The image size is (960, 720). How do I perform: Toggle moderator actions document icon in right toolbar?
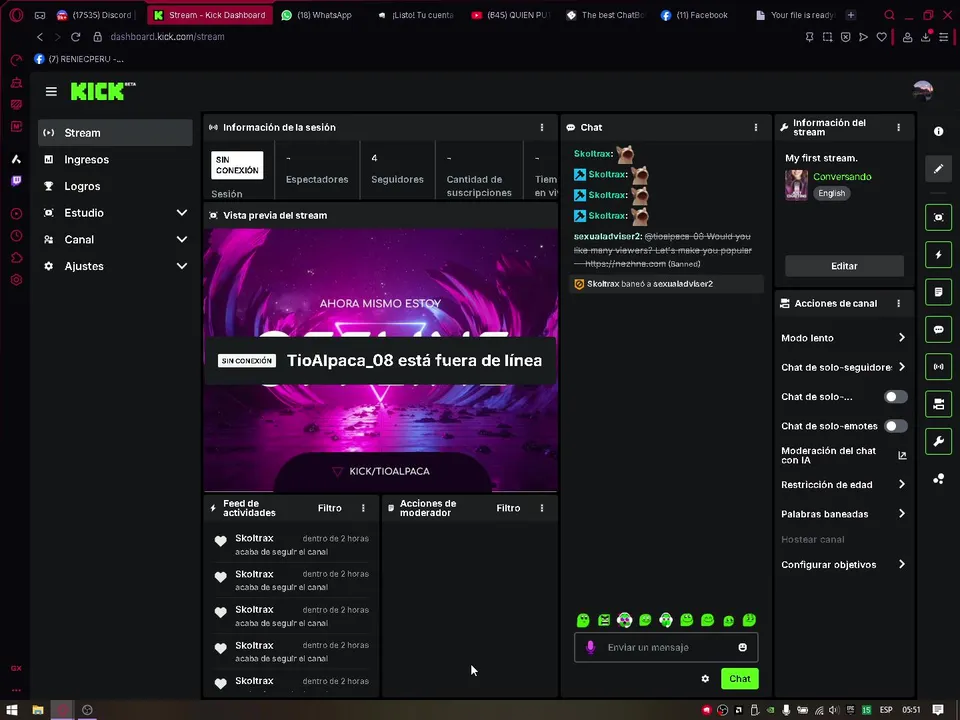pos(938,292)
